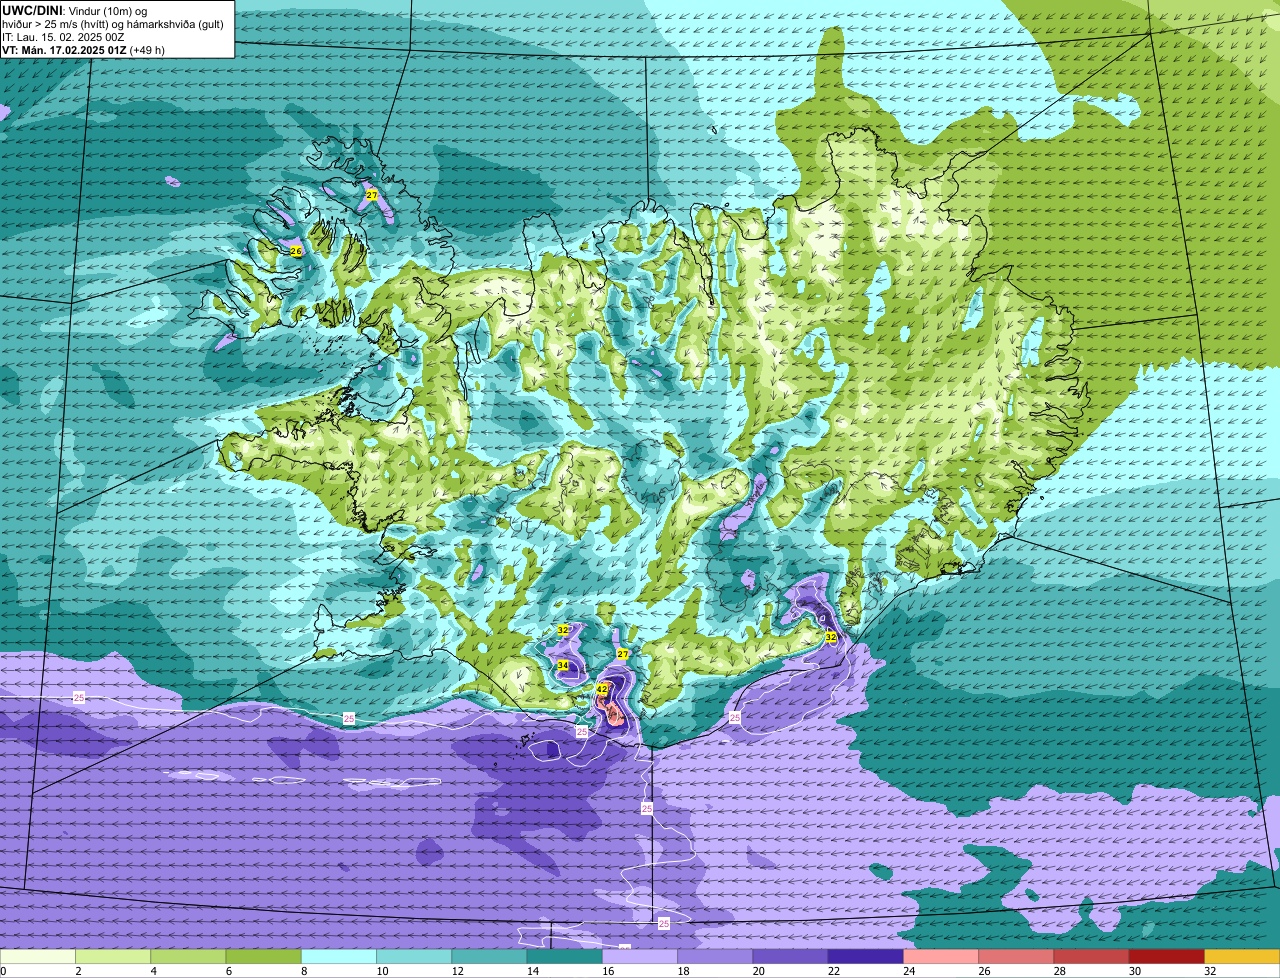Pick the 14–16 m/s dark teal swatch

pyautogui.click(x=565, y=956)
